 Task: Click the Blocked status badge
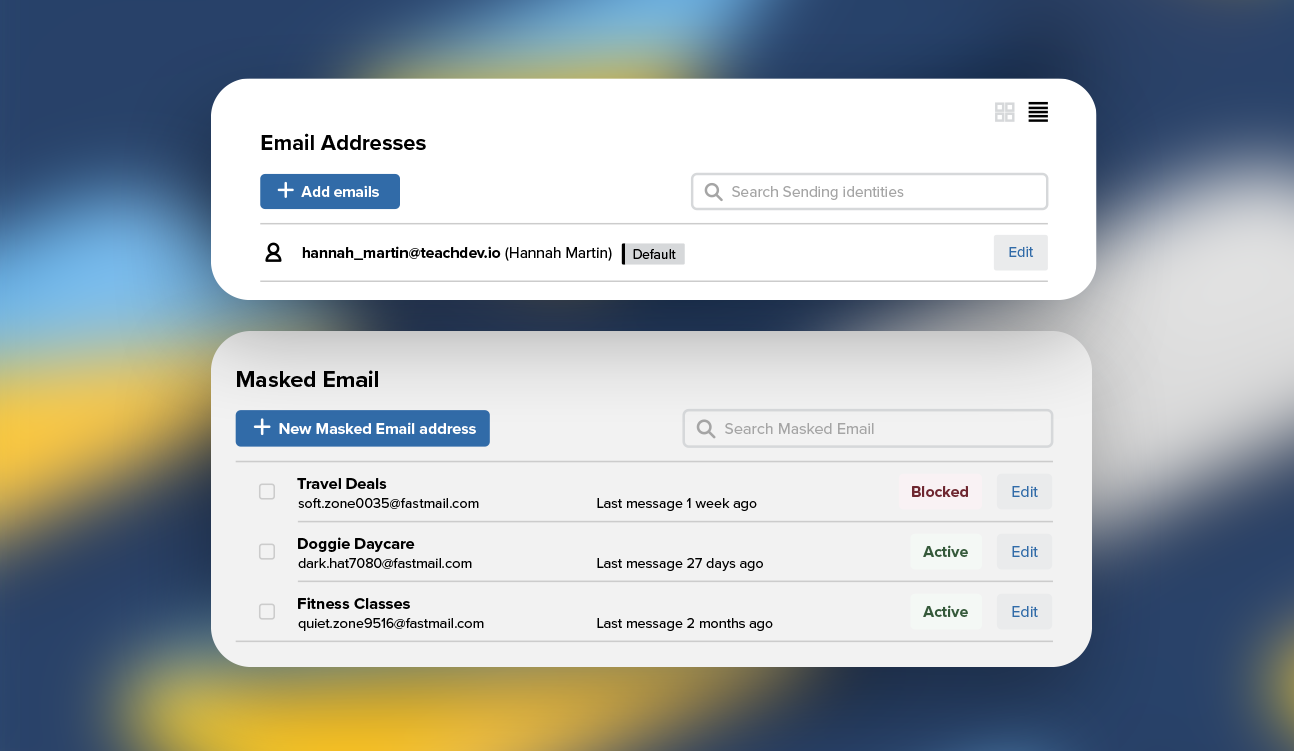(939, 492)
